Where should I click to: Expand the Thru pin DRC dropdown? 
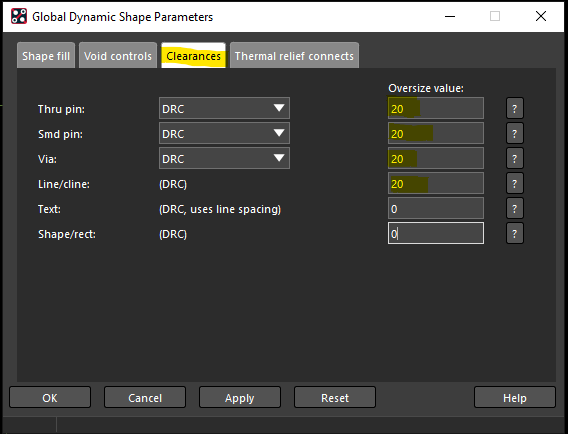click(x=224, y=108)
